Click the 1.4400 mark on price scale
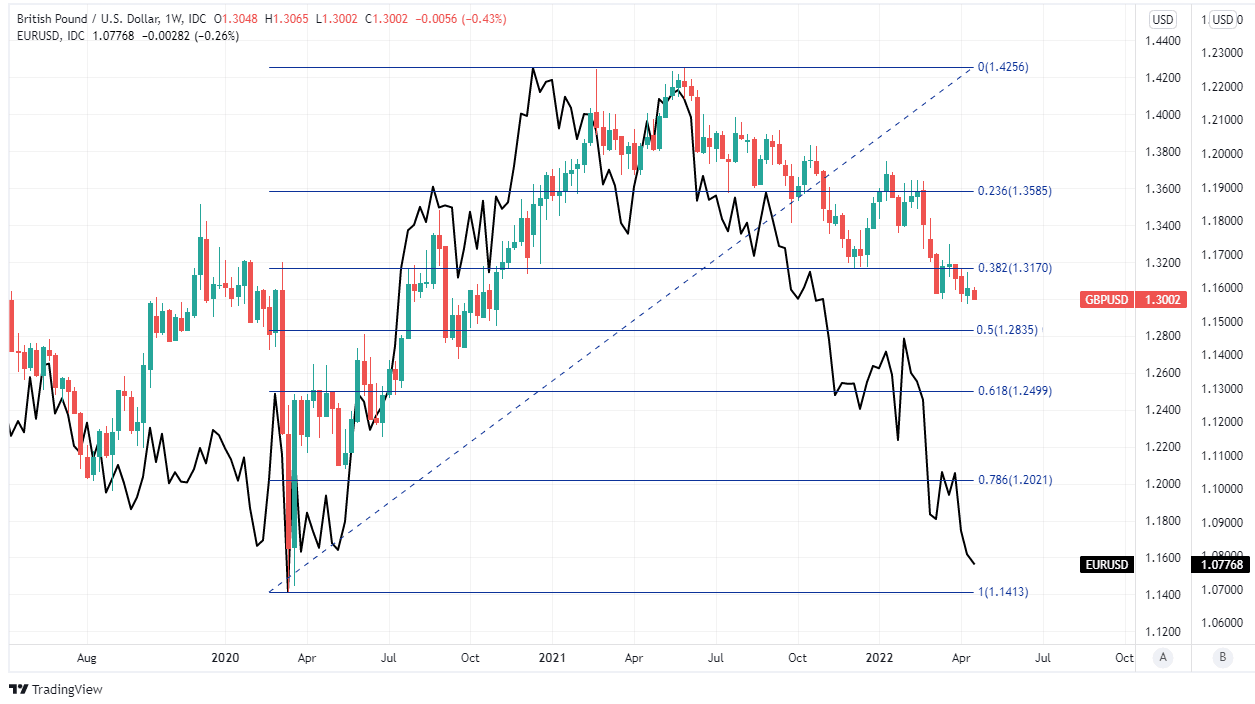 [x=1160, y=41]
